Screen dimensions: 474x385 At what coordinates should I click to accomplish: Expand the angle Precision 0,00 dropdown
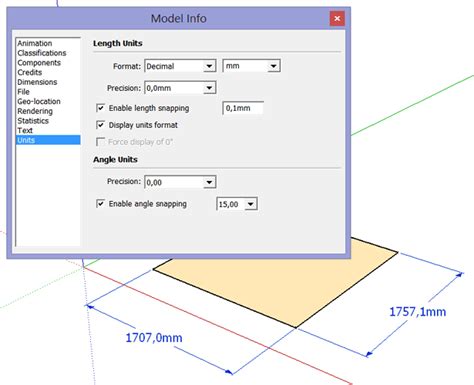180,182
